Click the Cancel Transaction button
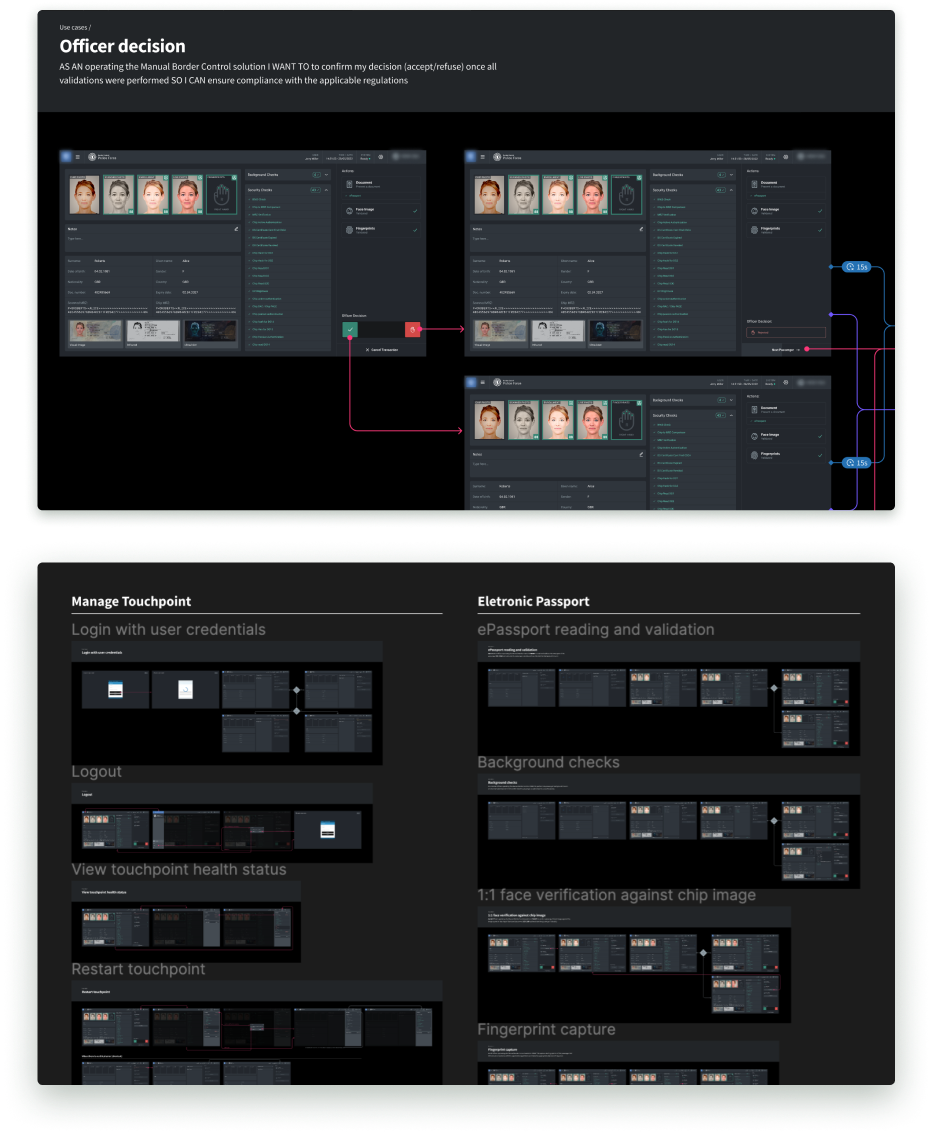The image size is (933, 1135). (383, 350)
